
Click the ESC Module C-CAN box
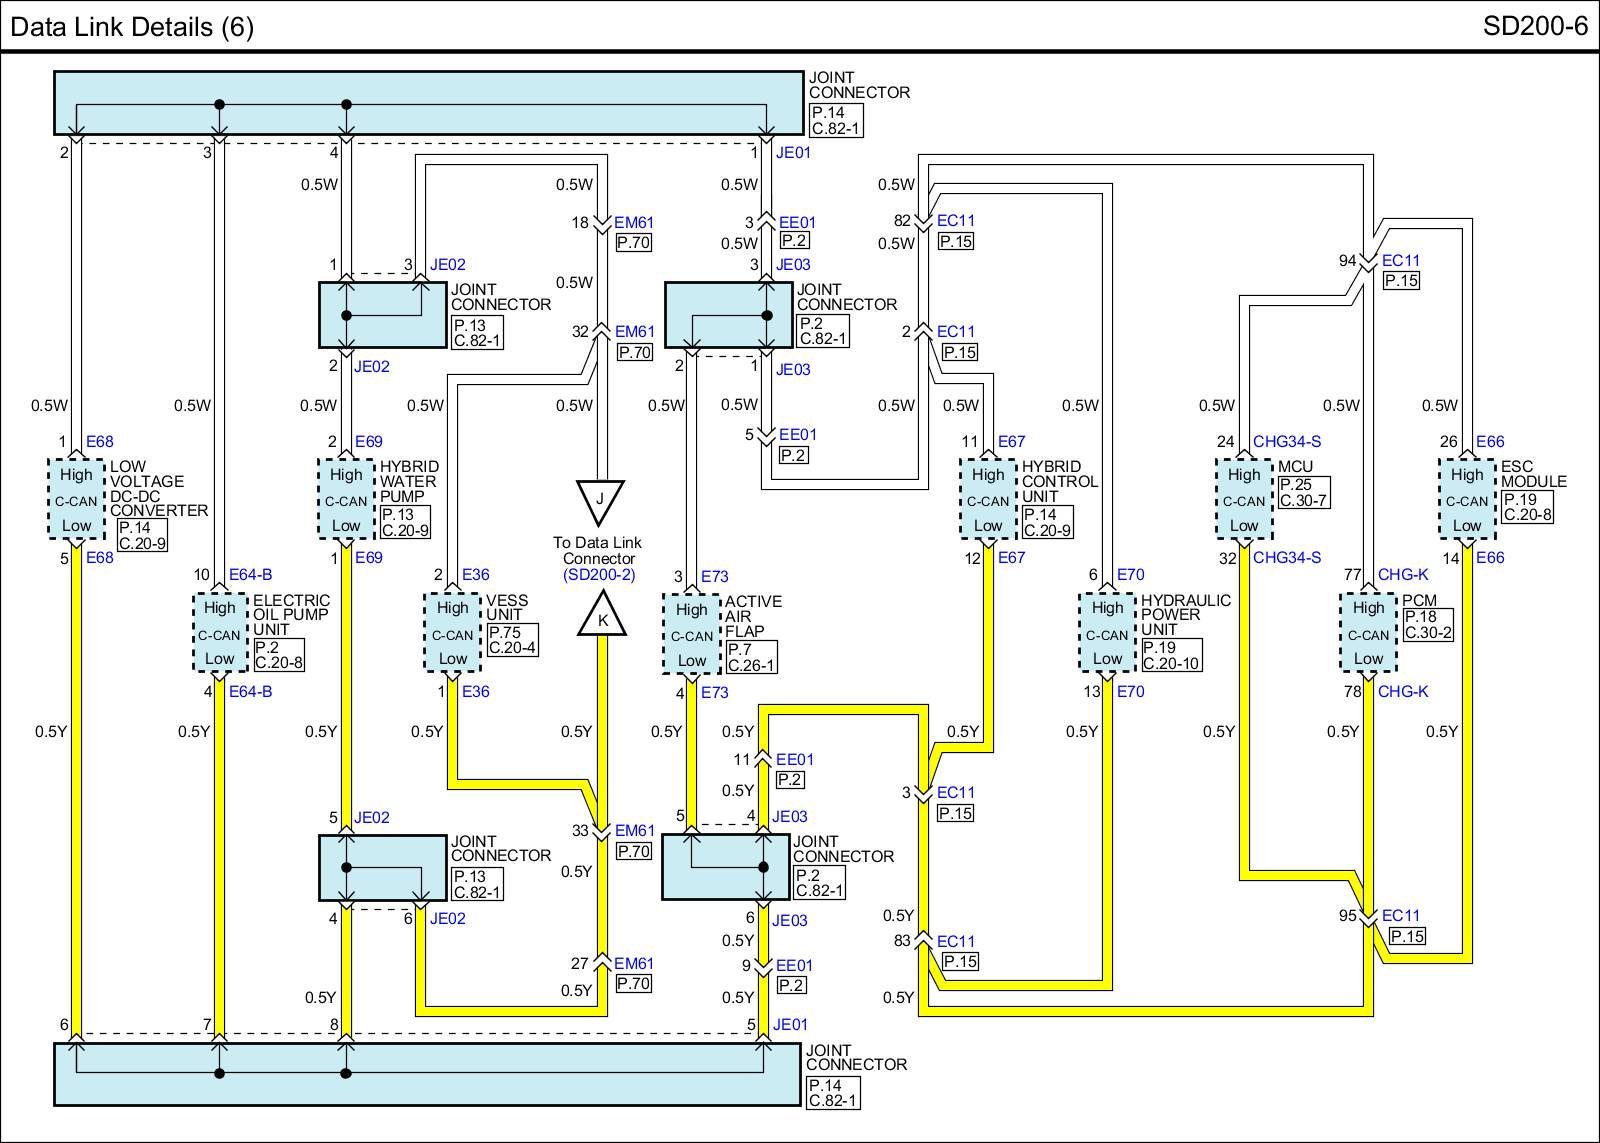click(x=1467, y=500)
